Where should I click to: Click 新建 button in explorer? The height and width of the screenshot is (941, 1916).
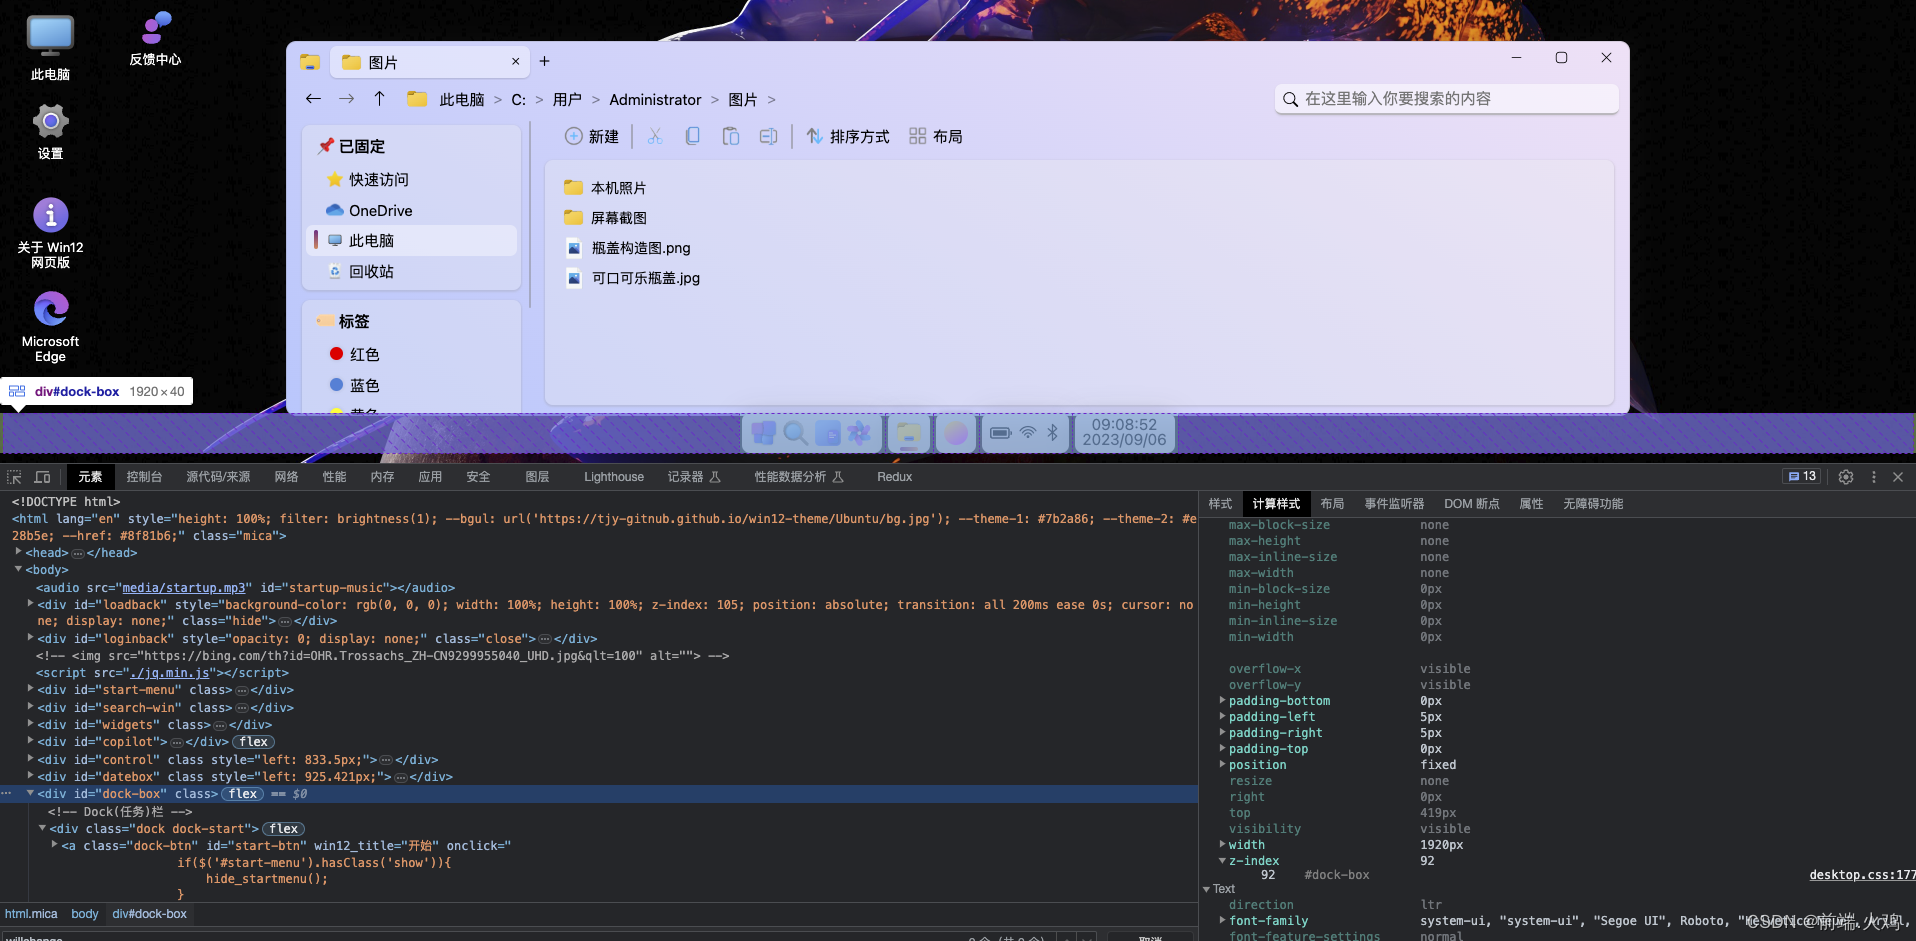pyautogui.click(x=592, y=136)
